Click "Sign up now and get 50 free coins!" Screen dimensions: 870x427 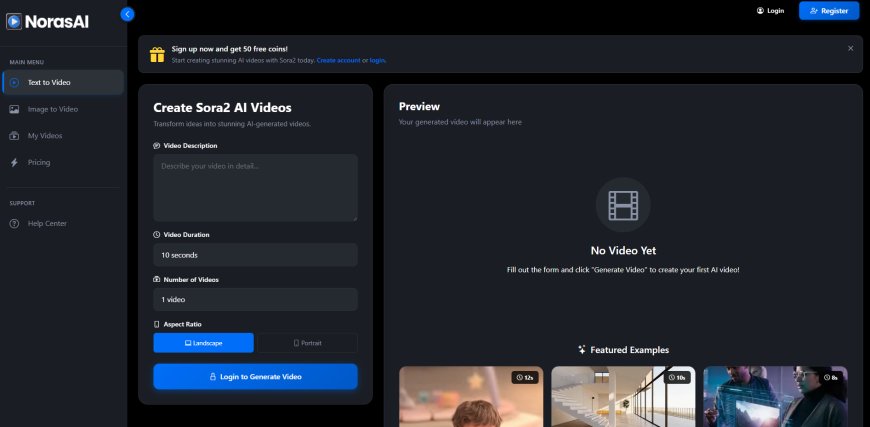[230, 49]
